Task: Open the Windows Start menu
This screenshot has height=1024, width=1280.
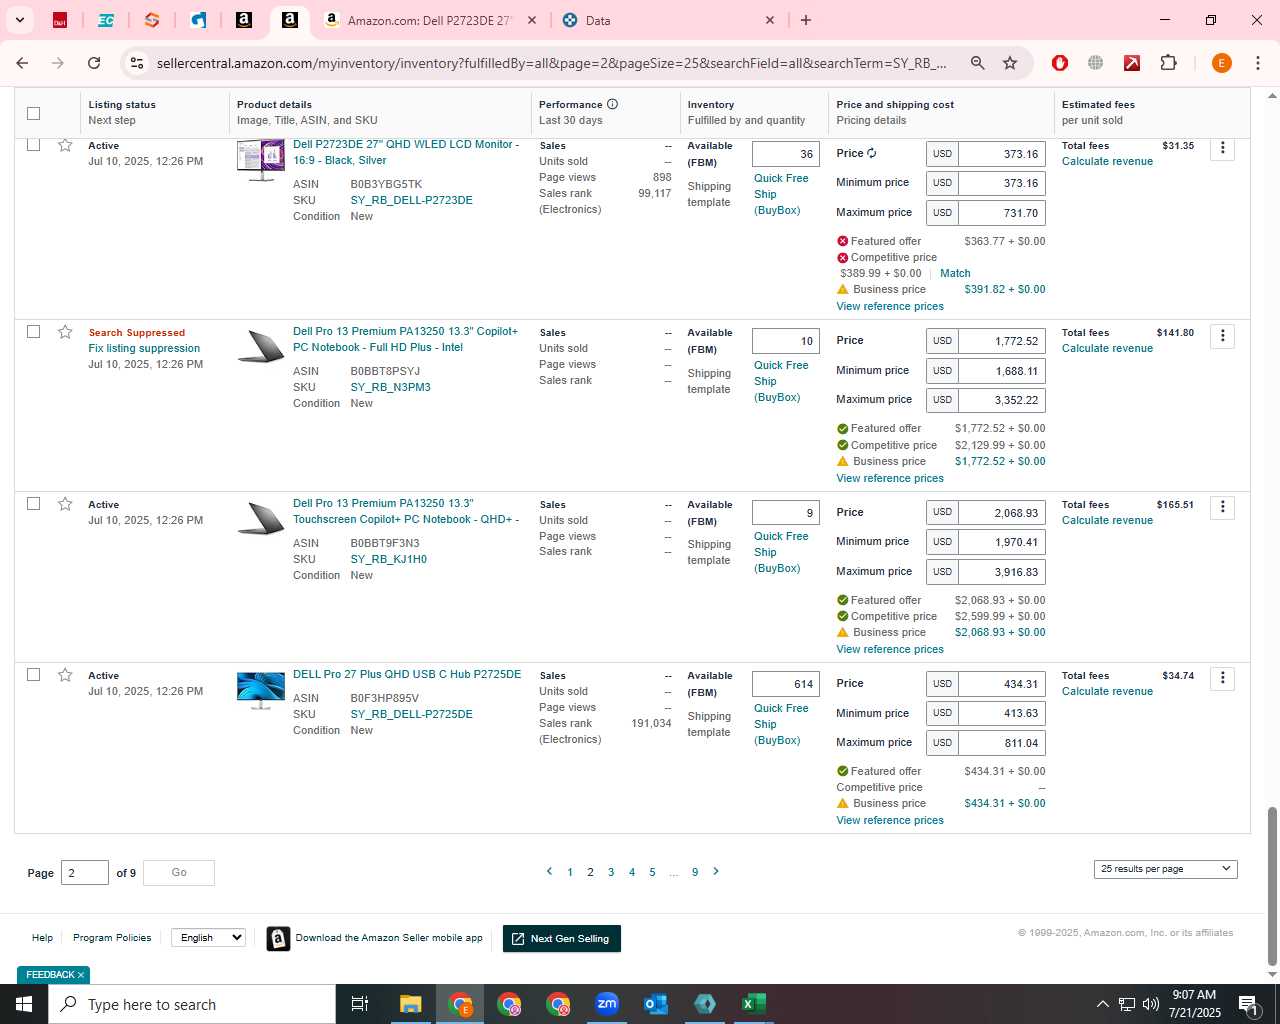Action: coord(24,1004)
